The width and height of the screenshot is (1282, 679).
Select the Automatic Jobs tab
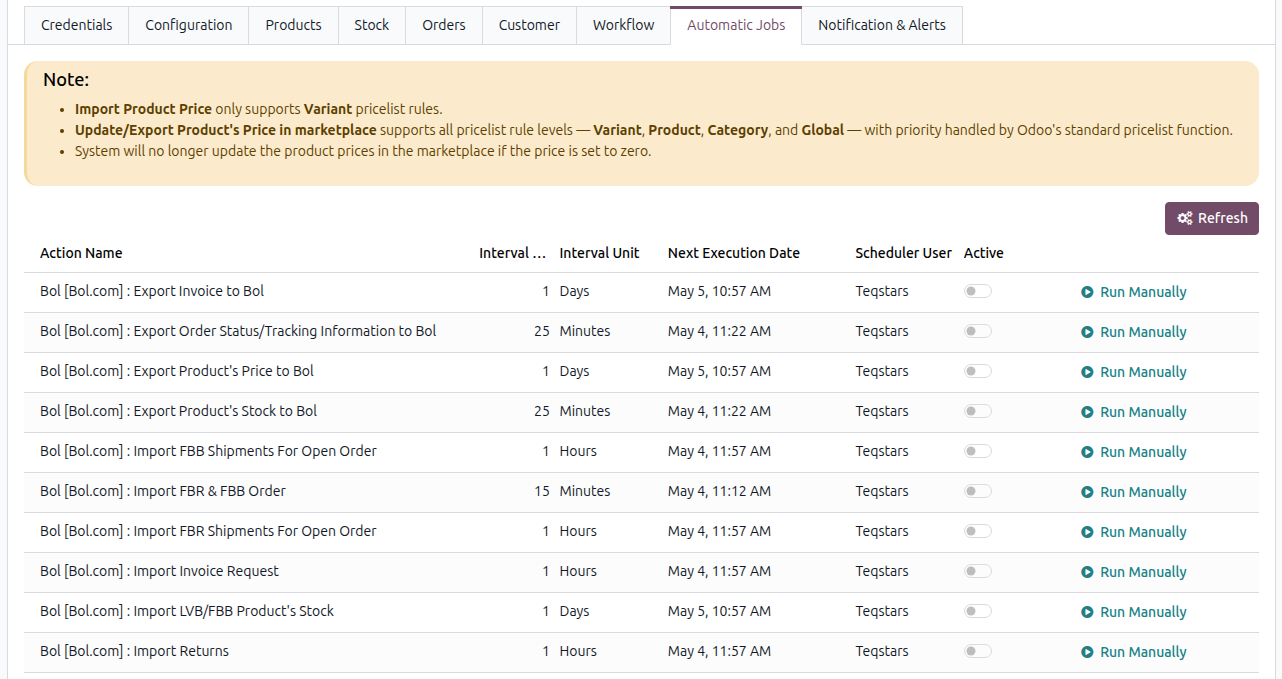click(736, 25)
